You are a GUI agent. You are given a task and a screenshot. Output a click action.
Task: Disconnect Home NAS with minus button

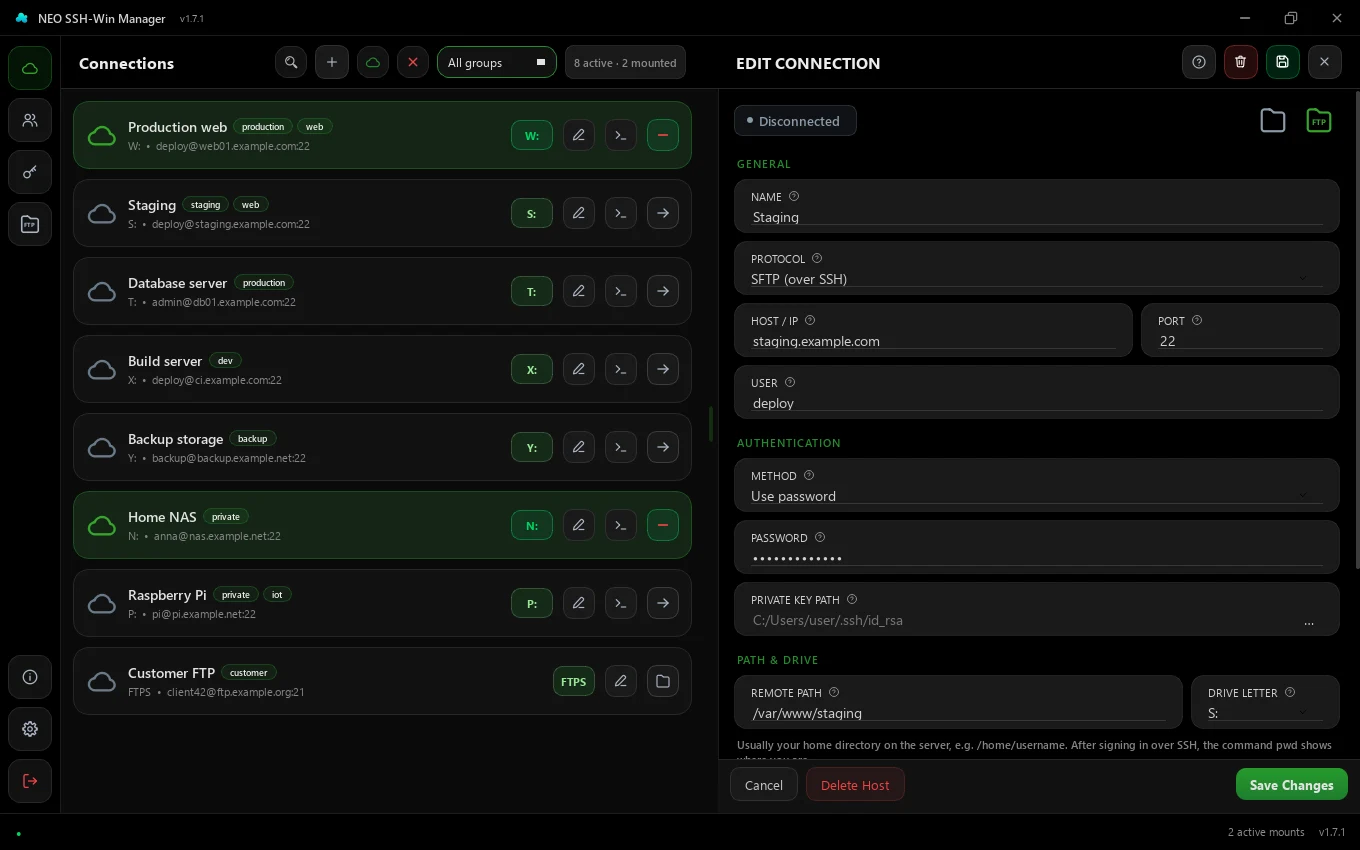tap(663, 525)
